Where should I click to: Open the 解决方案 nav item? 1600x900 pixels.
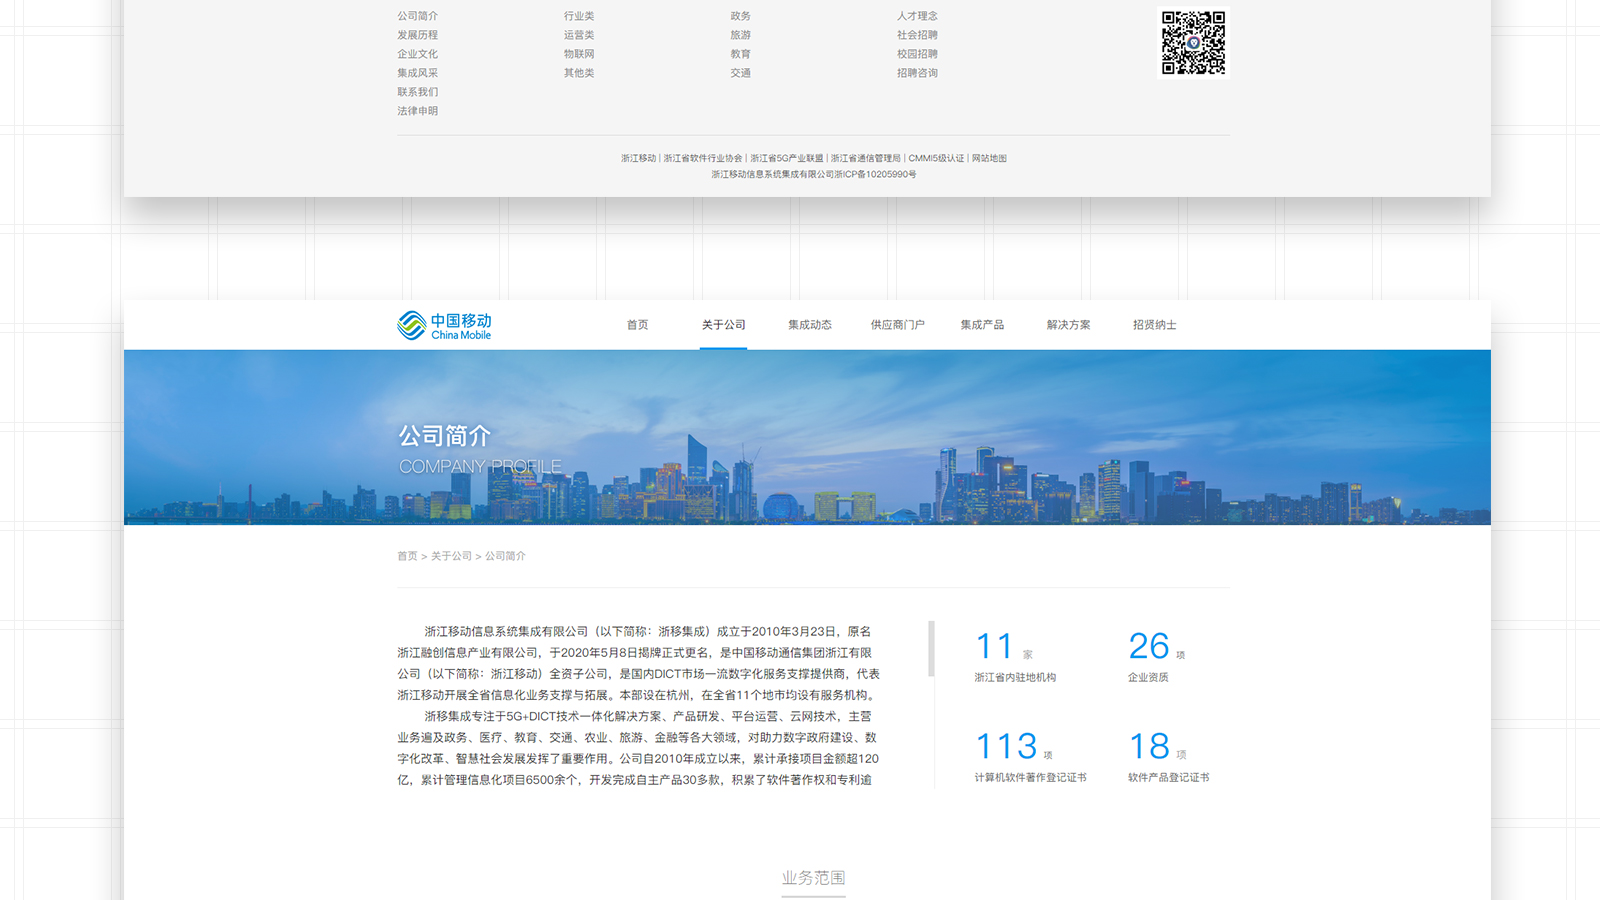pos(1068,325)
